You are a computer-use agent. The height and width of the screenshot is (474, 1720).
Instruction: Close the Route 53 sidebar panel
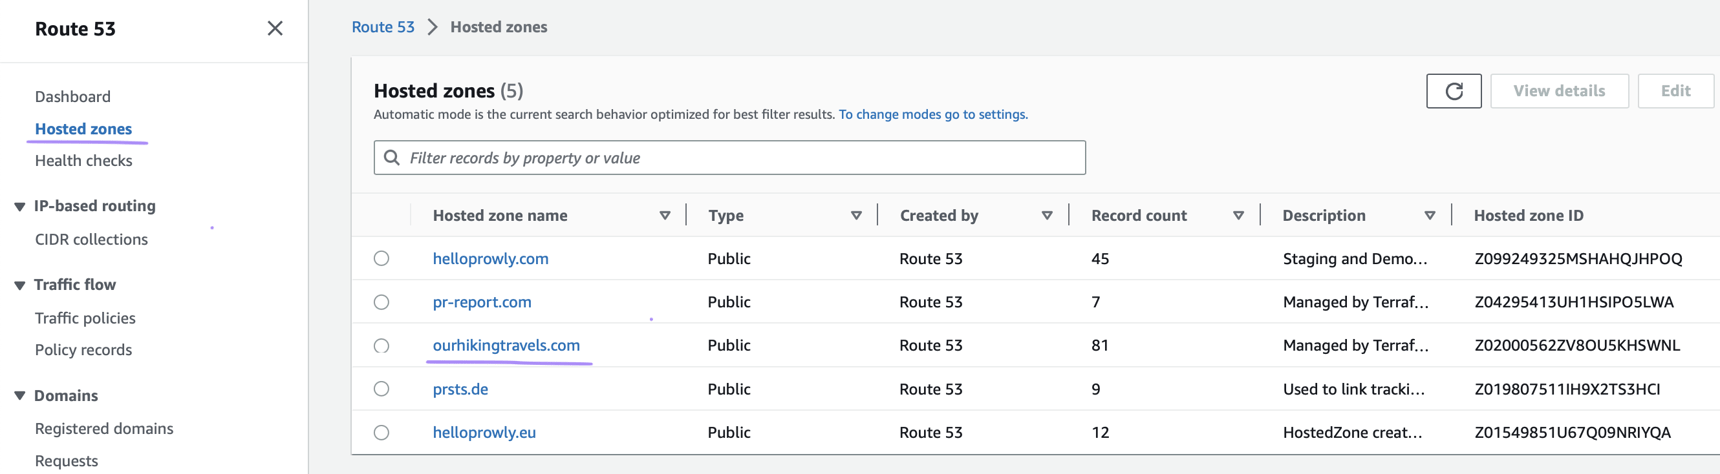[x=275, y=29]
